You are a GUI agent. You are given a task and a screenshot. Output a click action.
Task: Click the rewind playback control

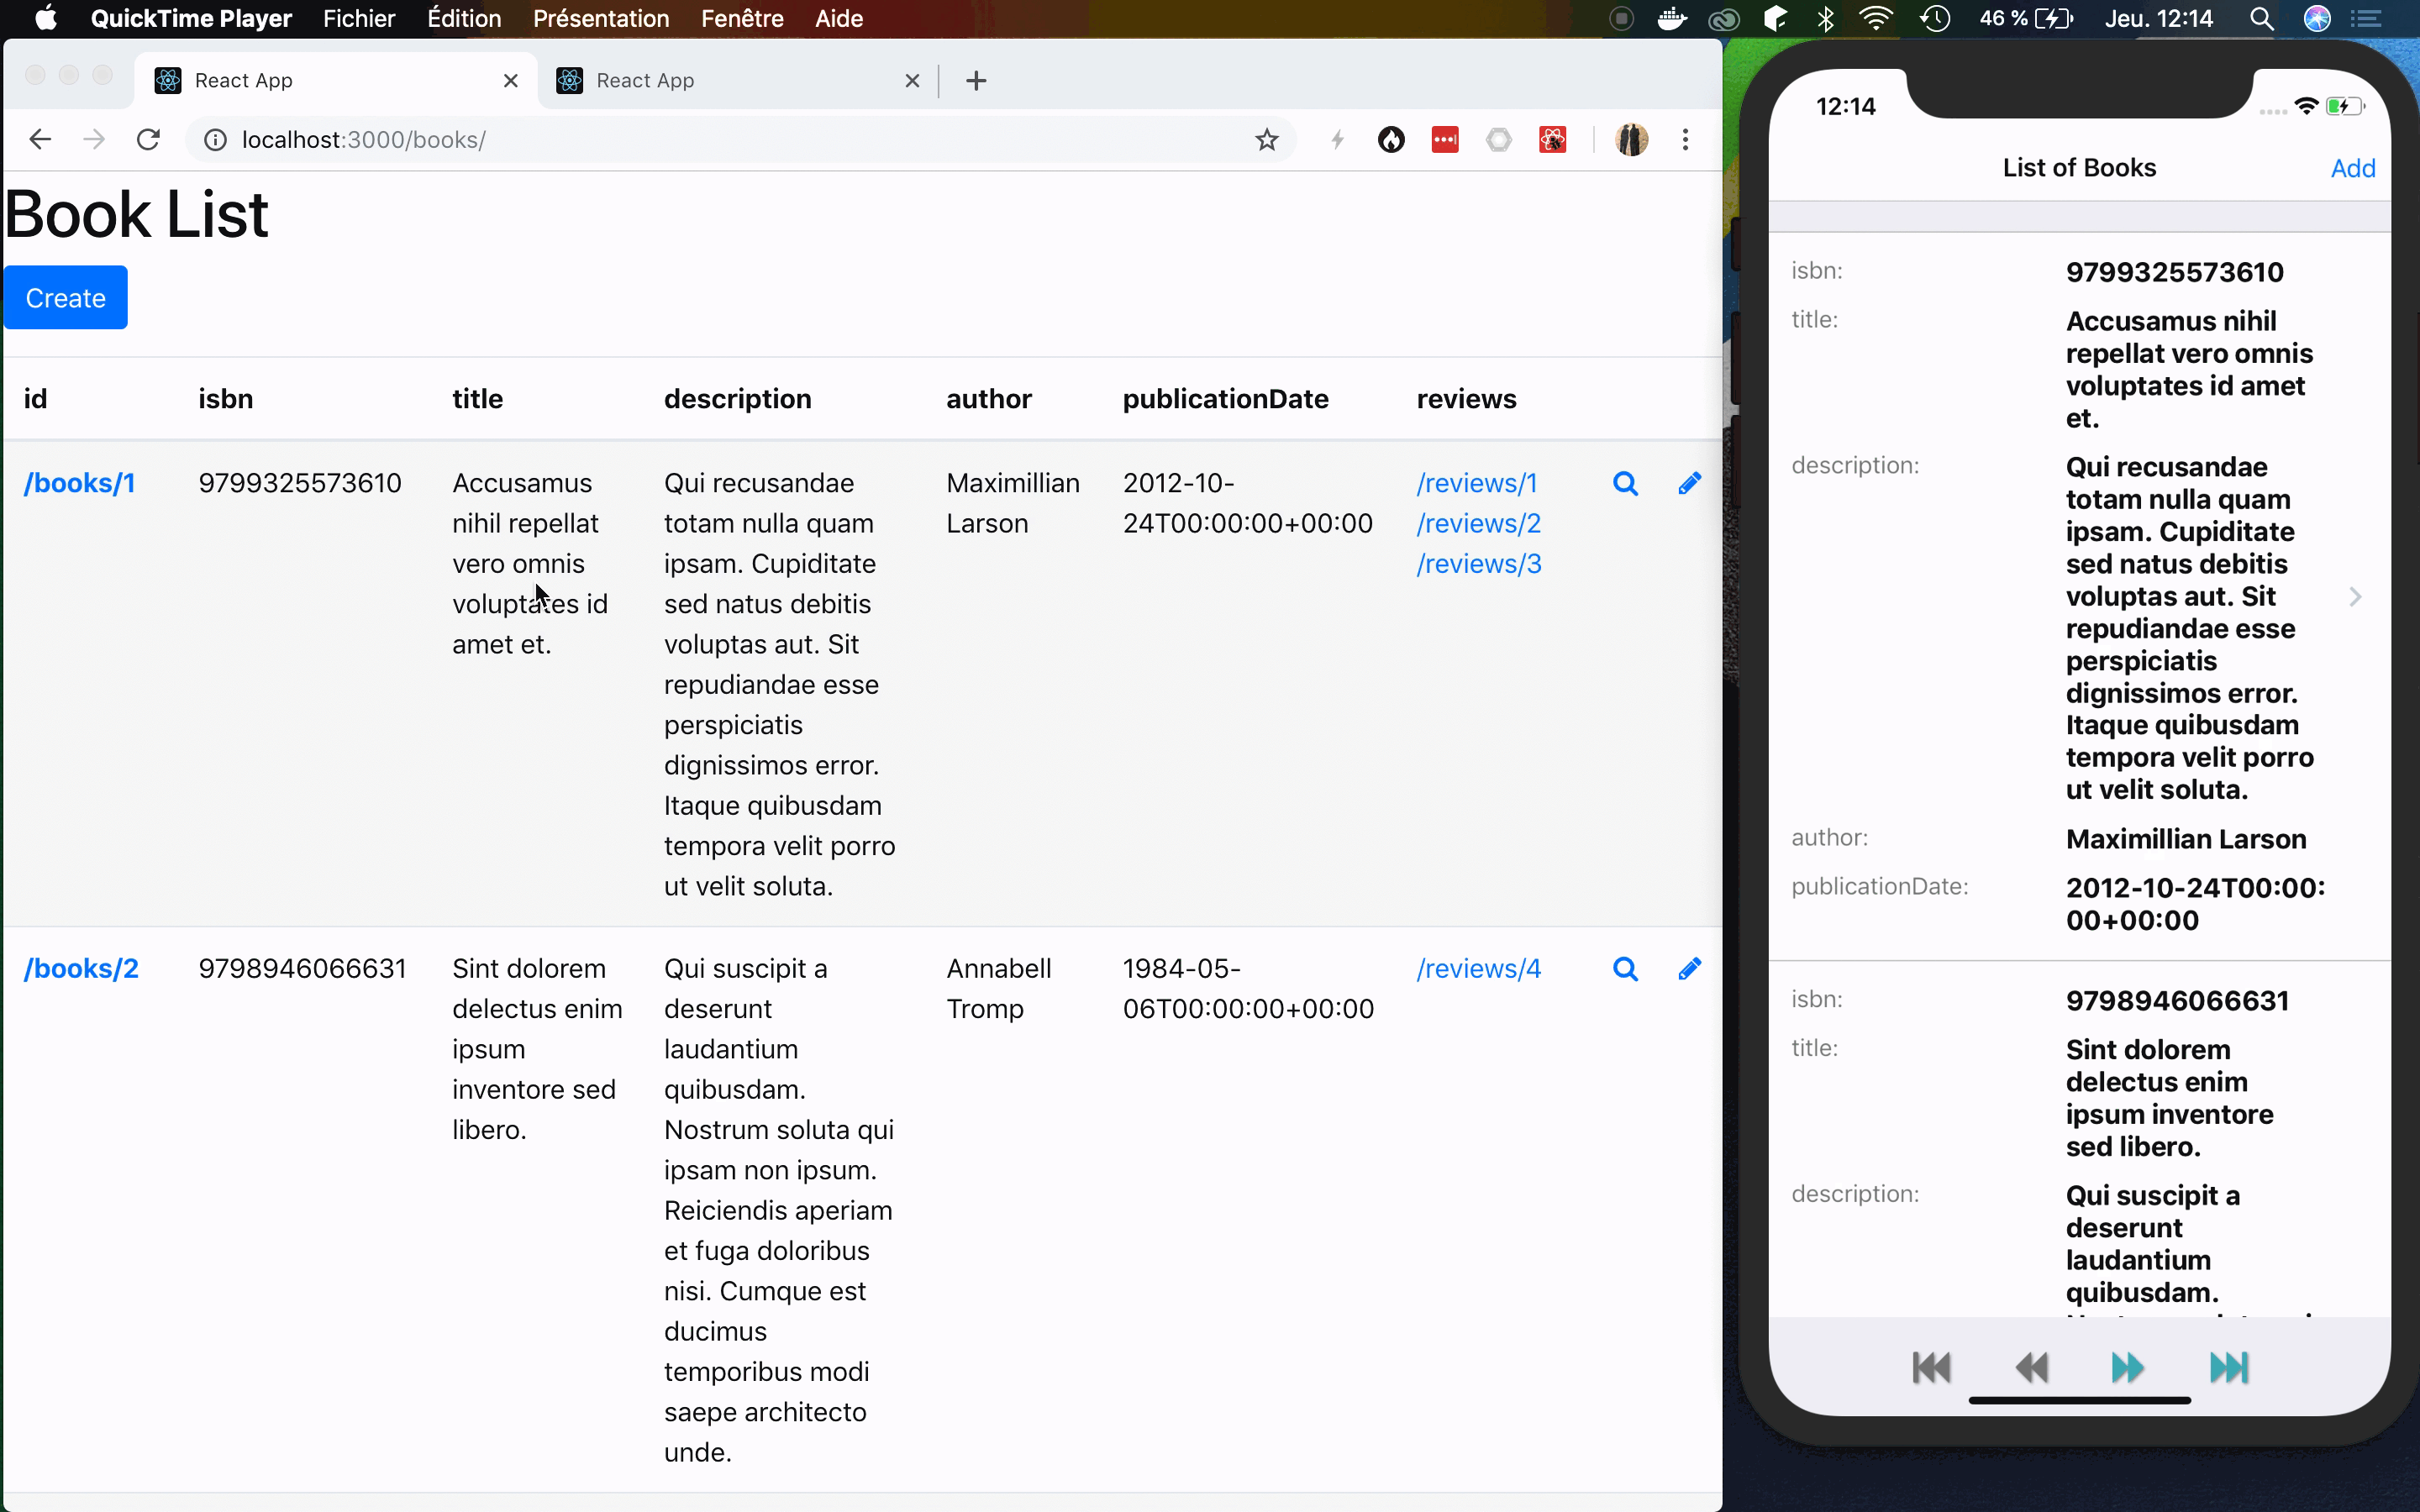[2032, 1368]
